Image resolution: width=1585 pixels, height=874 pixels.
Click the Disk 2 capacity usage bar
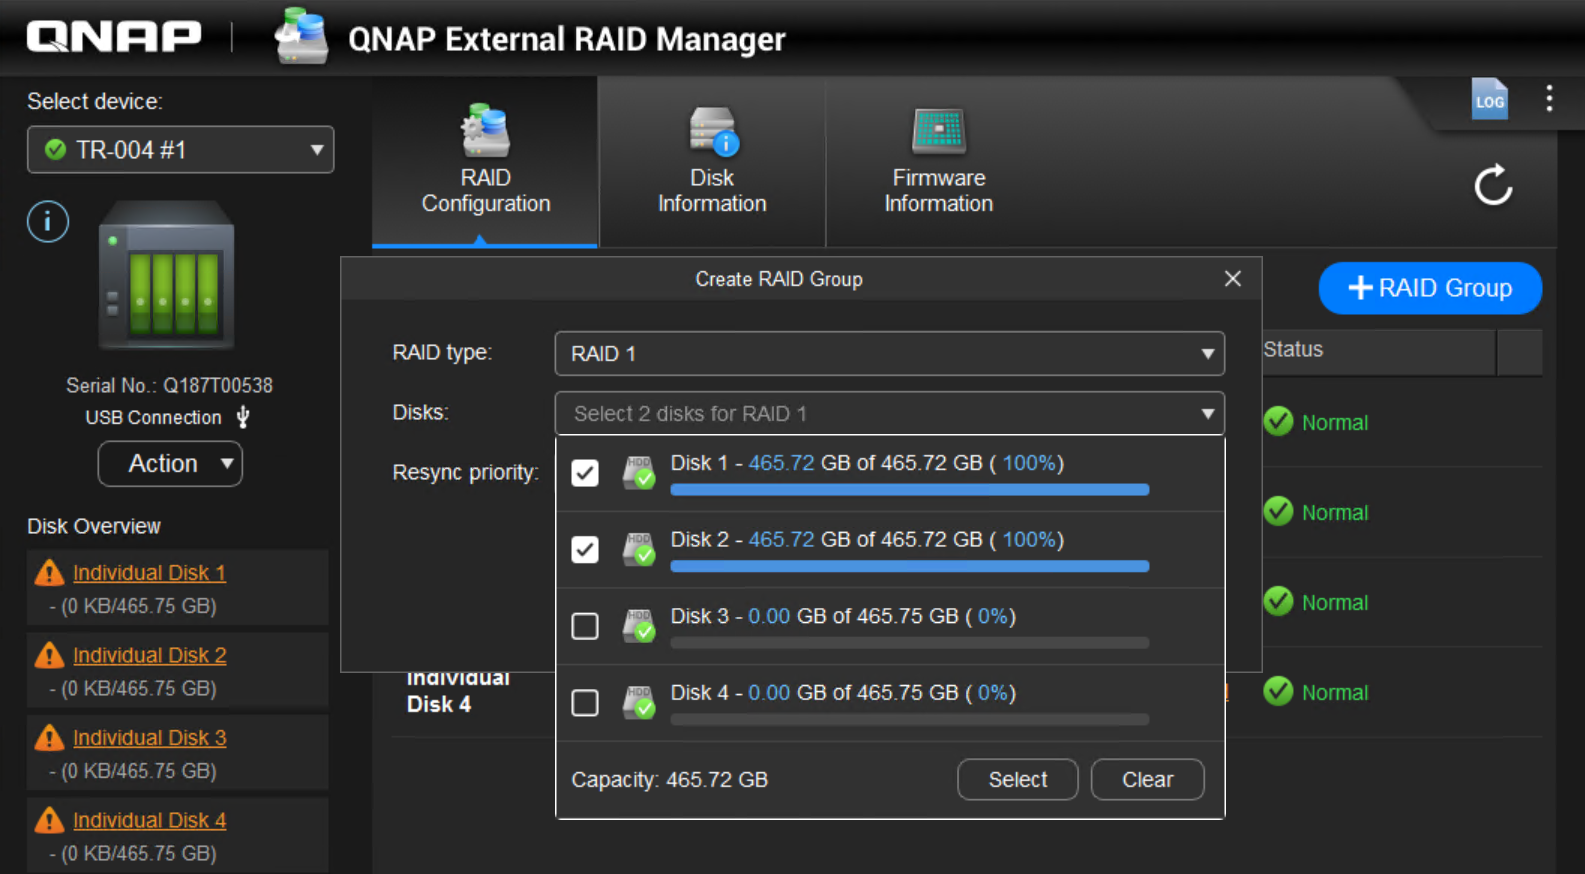coord(909,566)
